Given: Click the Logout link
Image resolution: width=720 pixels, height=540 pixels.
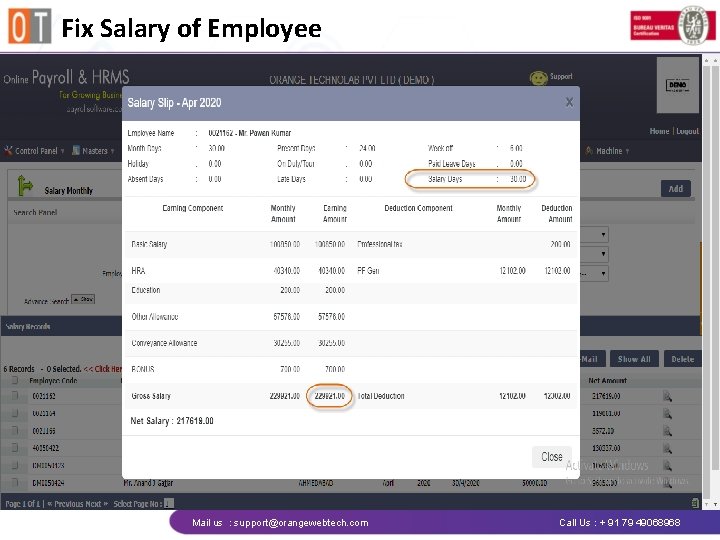Looking at the screenshot, I should coord(687,131).
